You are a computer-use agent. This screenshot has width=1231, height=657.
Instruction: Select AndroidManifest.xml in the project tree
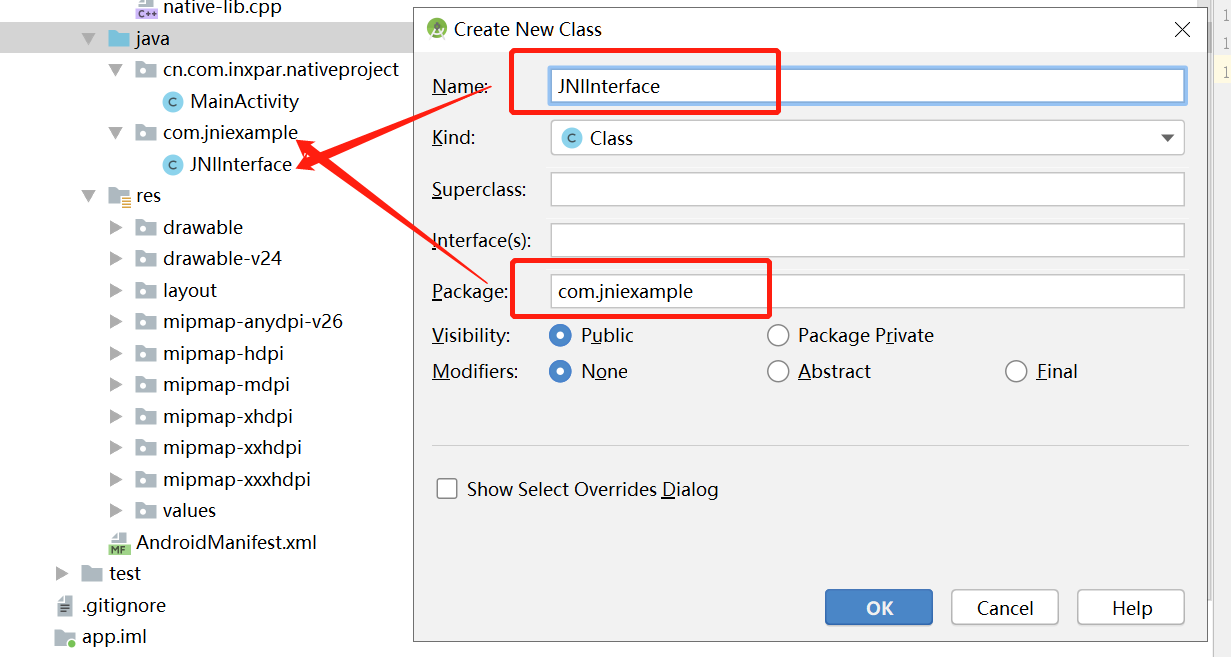(x=226, y=543)
